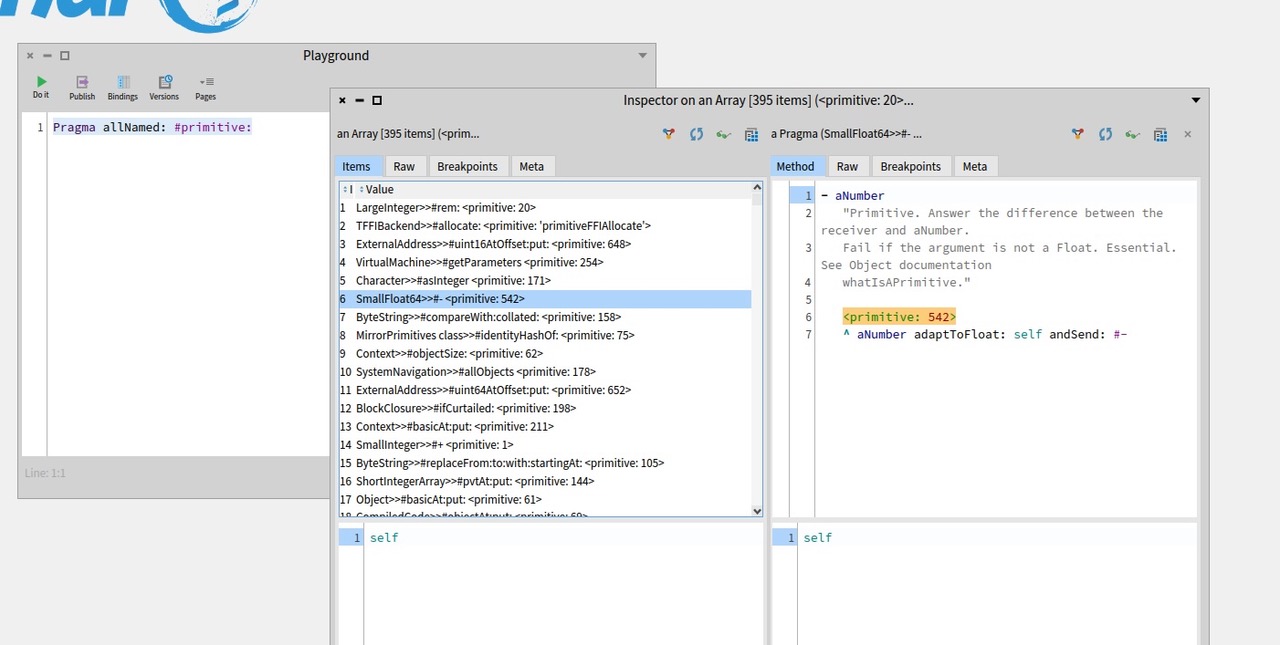Click the items list scrollbar down arrow

point(757,510)
